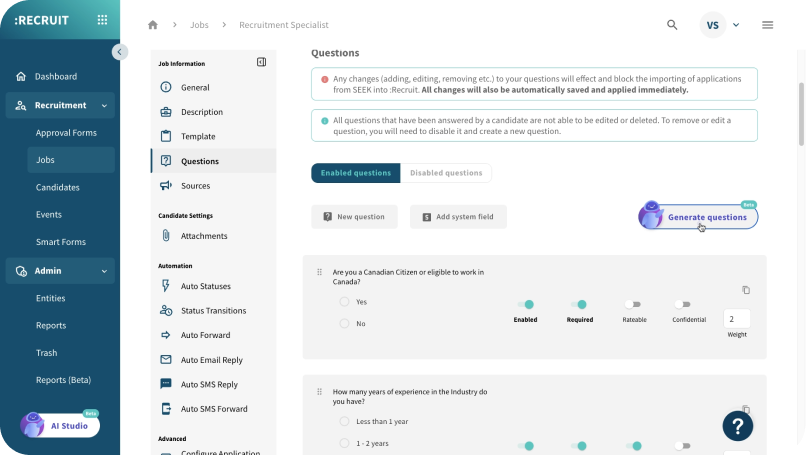This screenshot has height=455, width=806.
Task: Click the Template clipboard icon
Action: (x=166, y=136)
